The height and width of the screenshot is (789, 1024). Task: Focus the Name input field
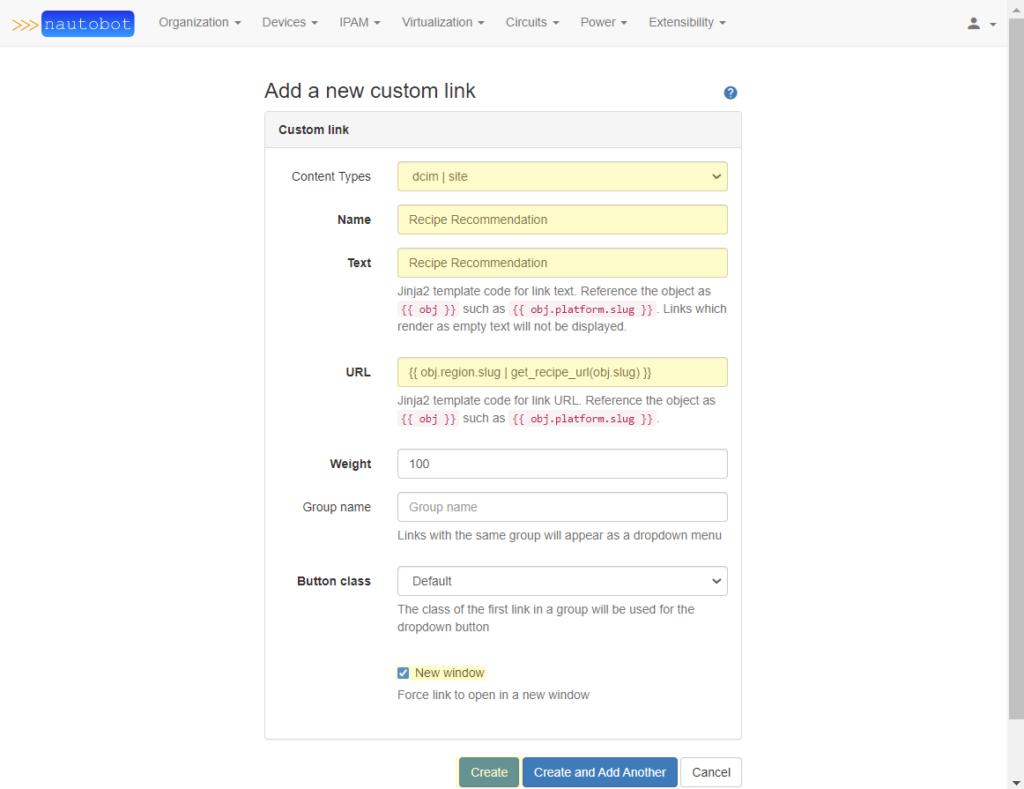pos(562,219)
